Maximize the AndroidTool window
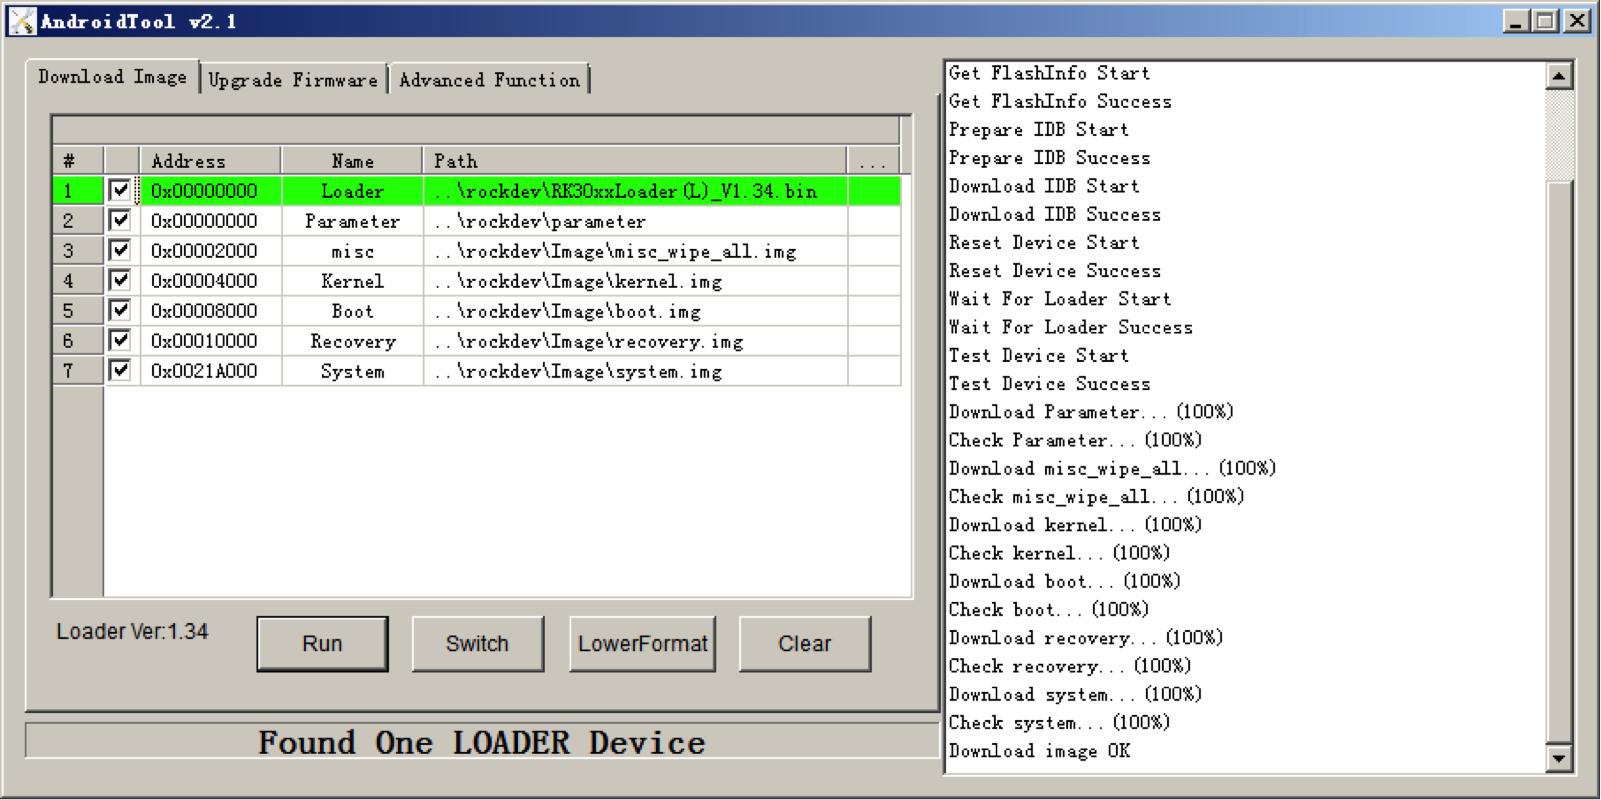1601x800 pixels. pyautogui.click(x=1545, y=21)
